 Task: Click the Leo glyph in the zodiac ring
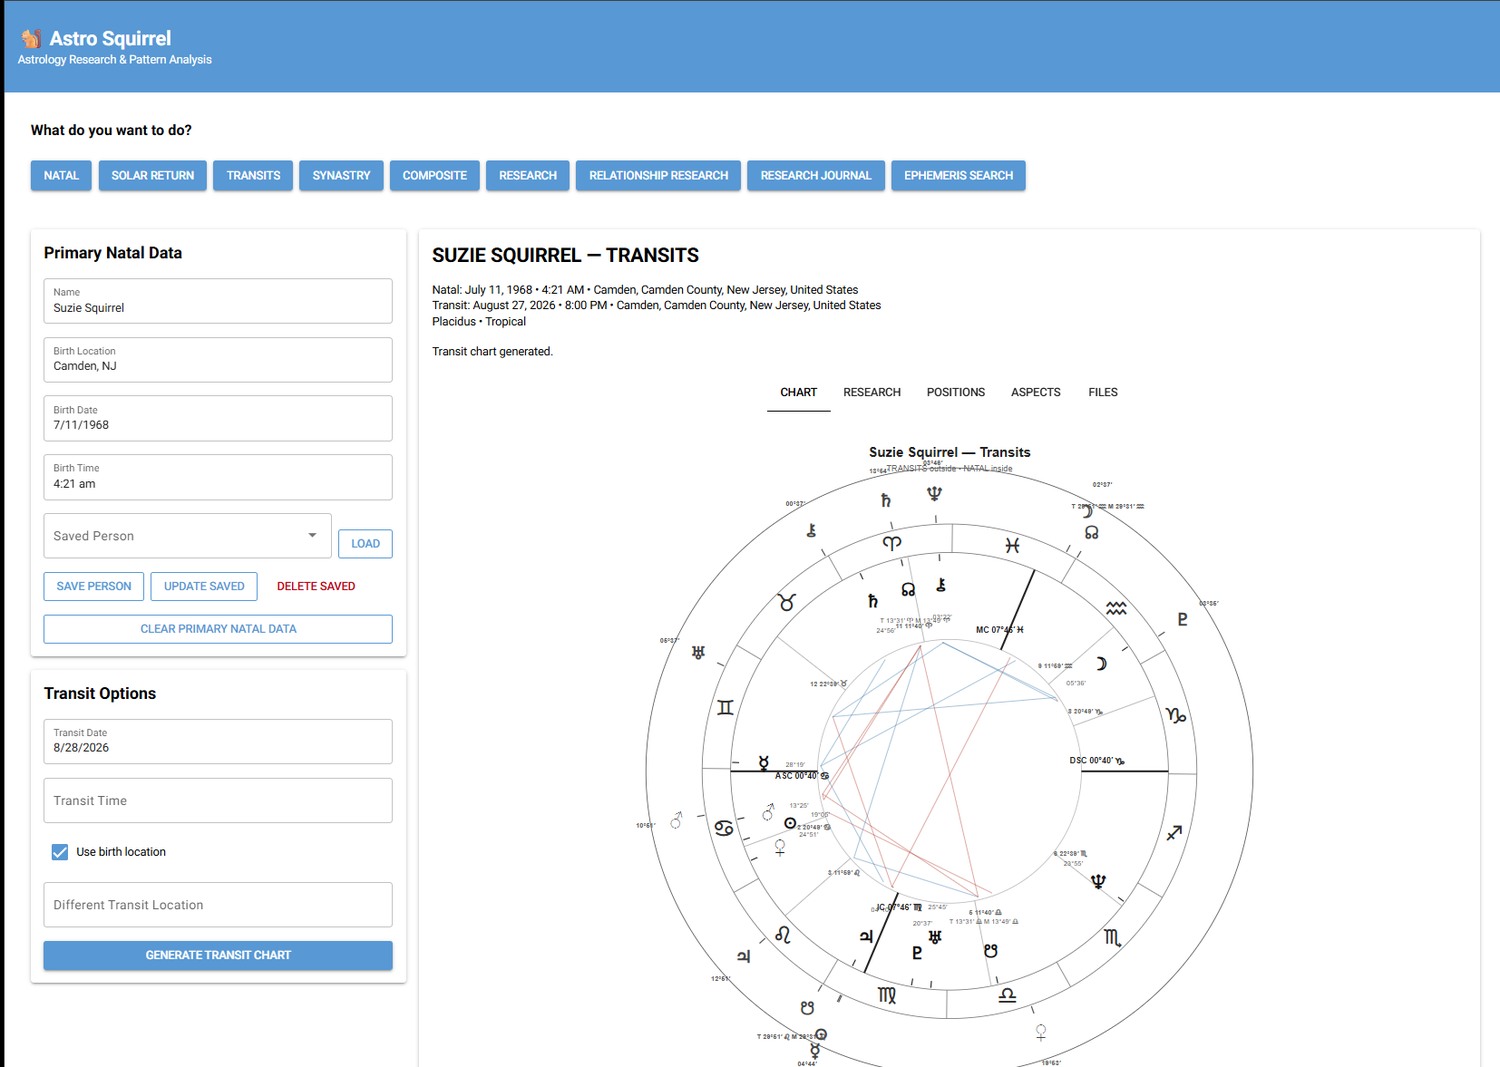[x=783, y=934]
